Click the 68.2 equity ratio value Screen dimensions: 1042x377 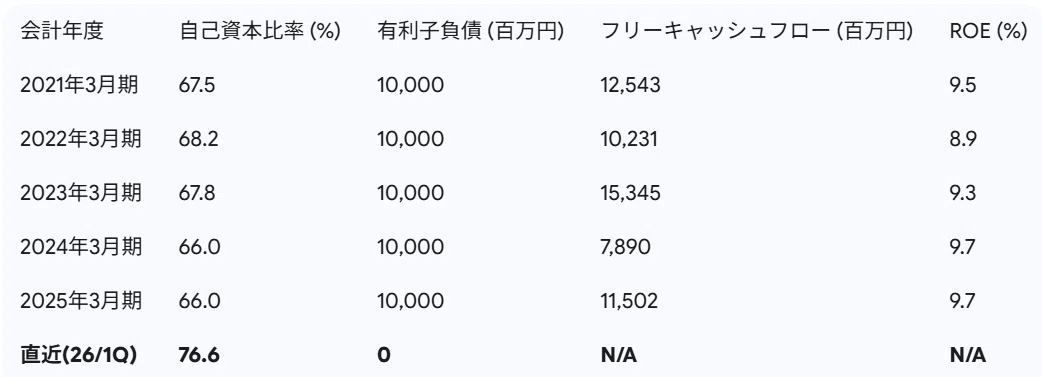coord(199,140)
